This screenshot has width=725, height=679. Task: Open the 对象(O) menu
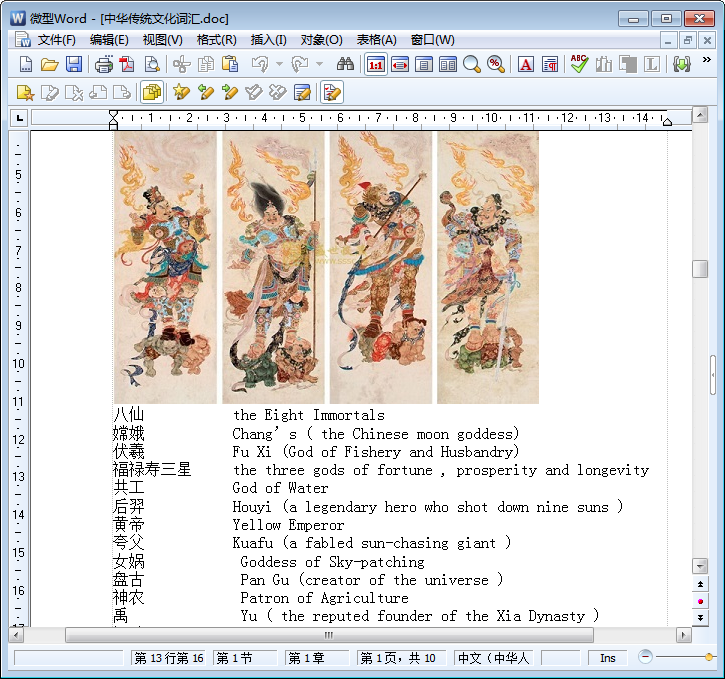click(322, 40)
